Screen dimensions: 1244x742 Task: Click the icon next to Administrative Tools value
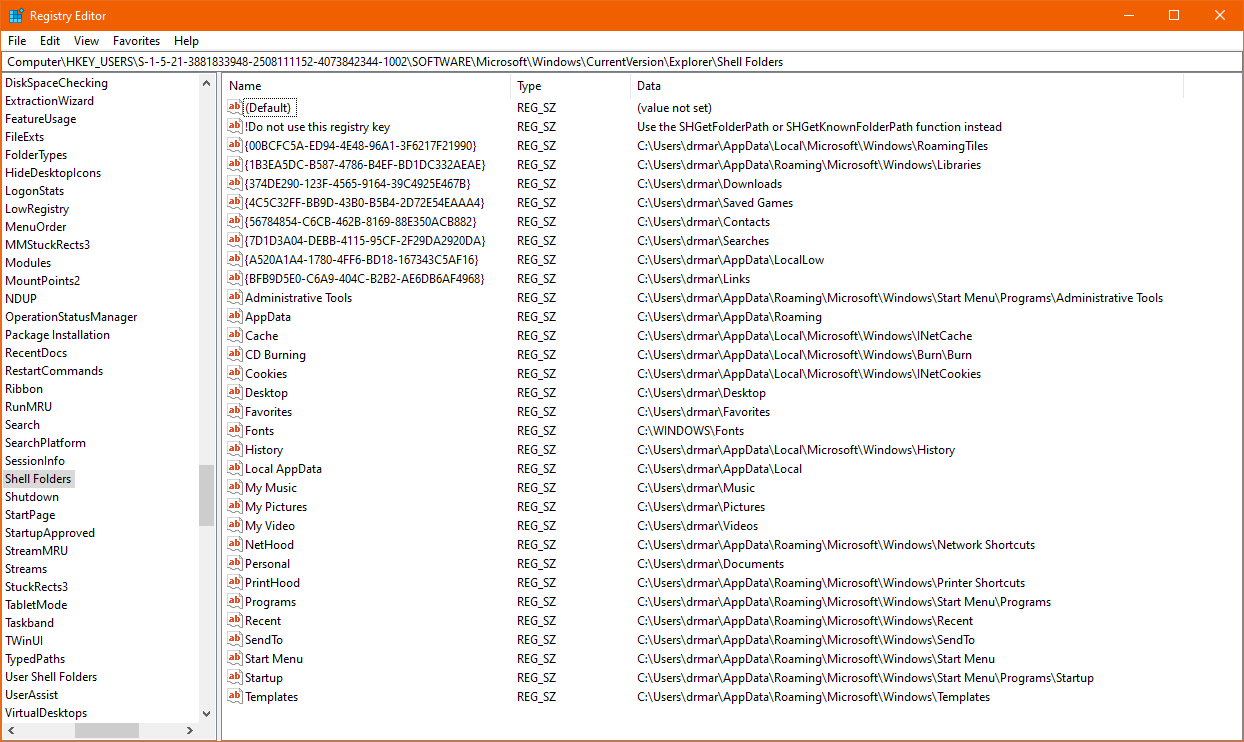[x=235, y=297]
